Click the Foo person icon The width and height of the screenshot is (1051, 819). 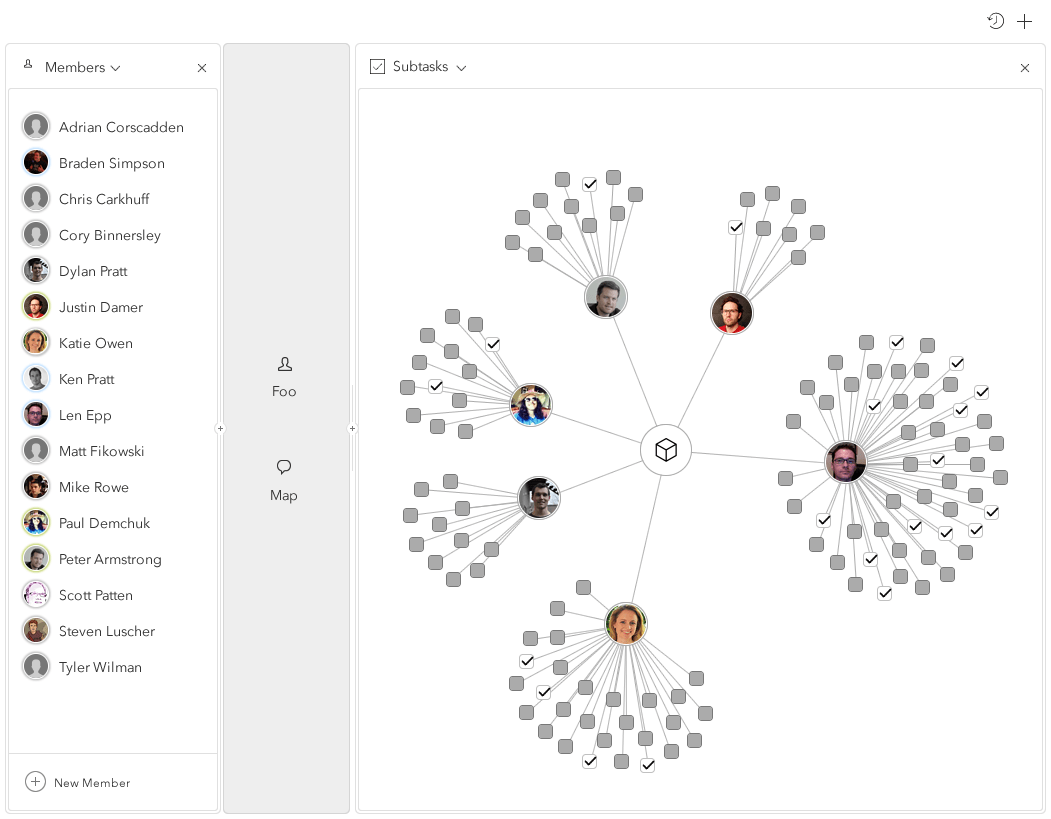tap(285, 364)
